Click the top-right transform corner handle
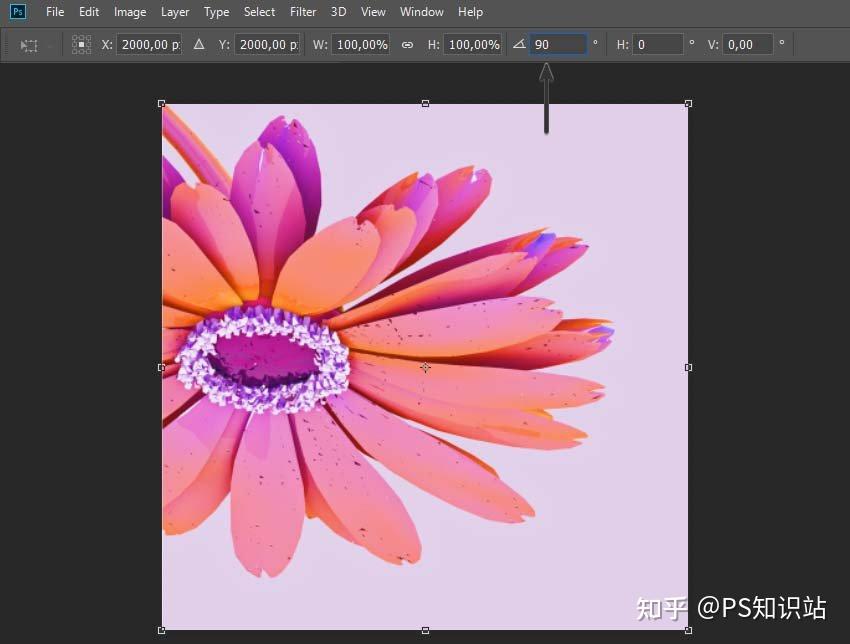This screenshot has height=644, width=850. coord(688,103)
